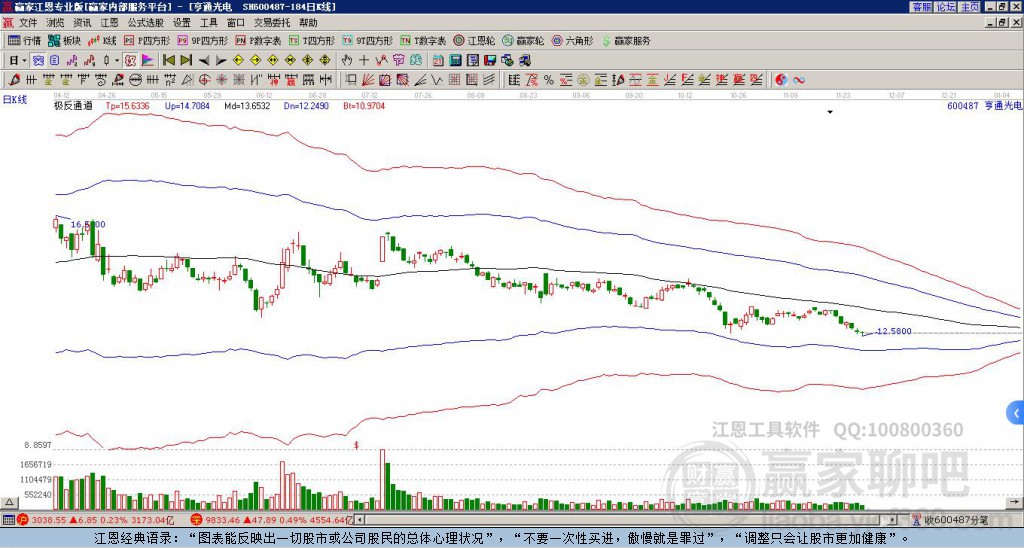This screenshot has width=1024, height=548.
Task: Toggle the highlighted chart-view button beside period selector
Action: [39, 61]
